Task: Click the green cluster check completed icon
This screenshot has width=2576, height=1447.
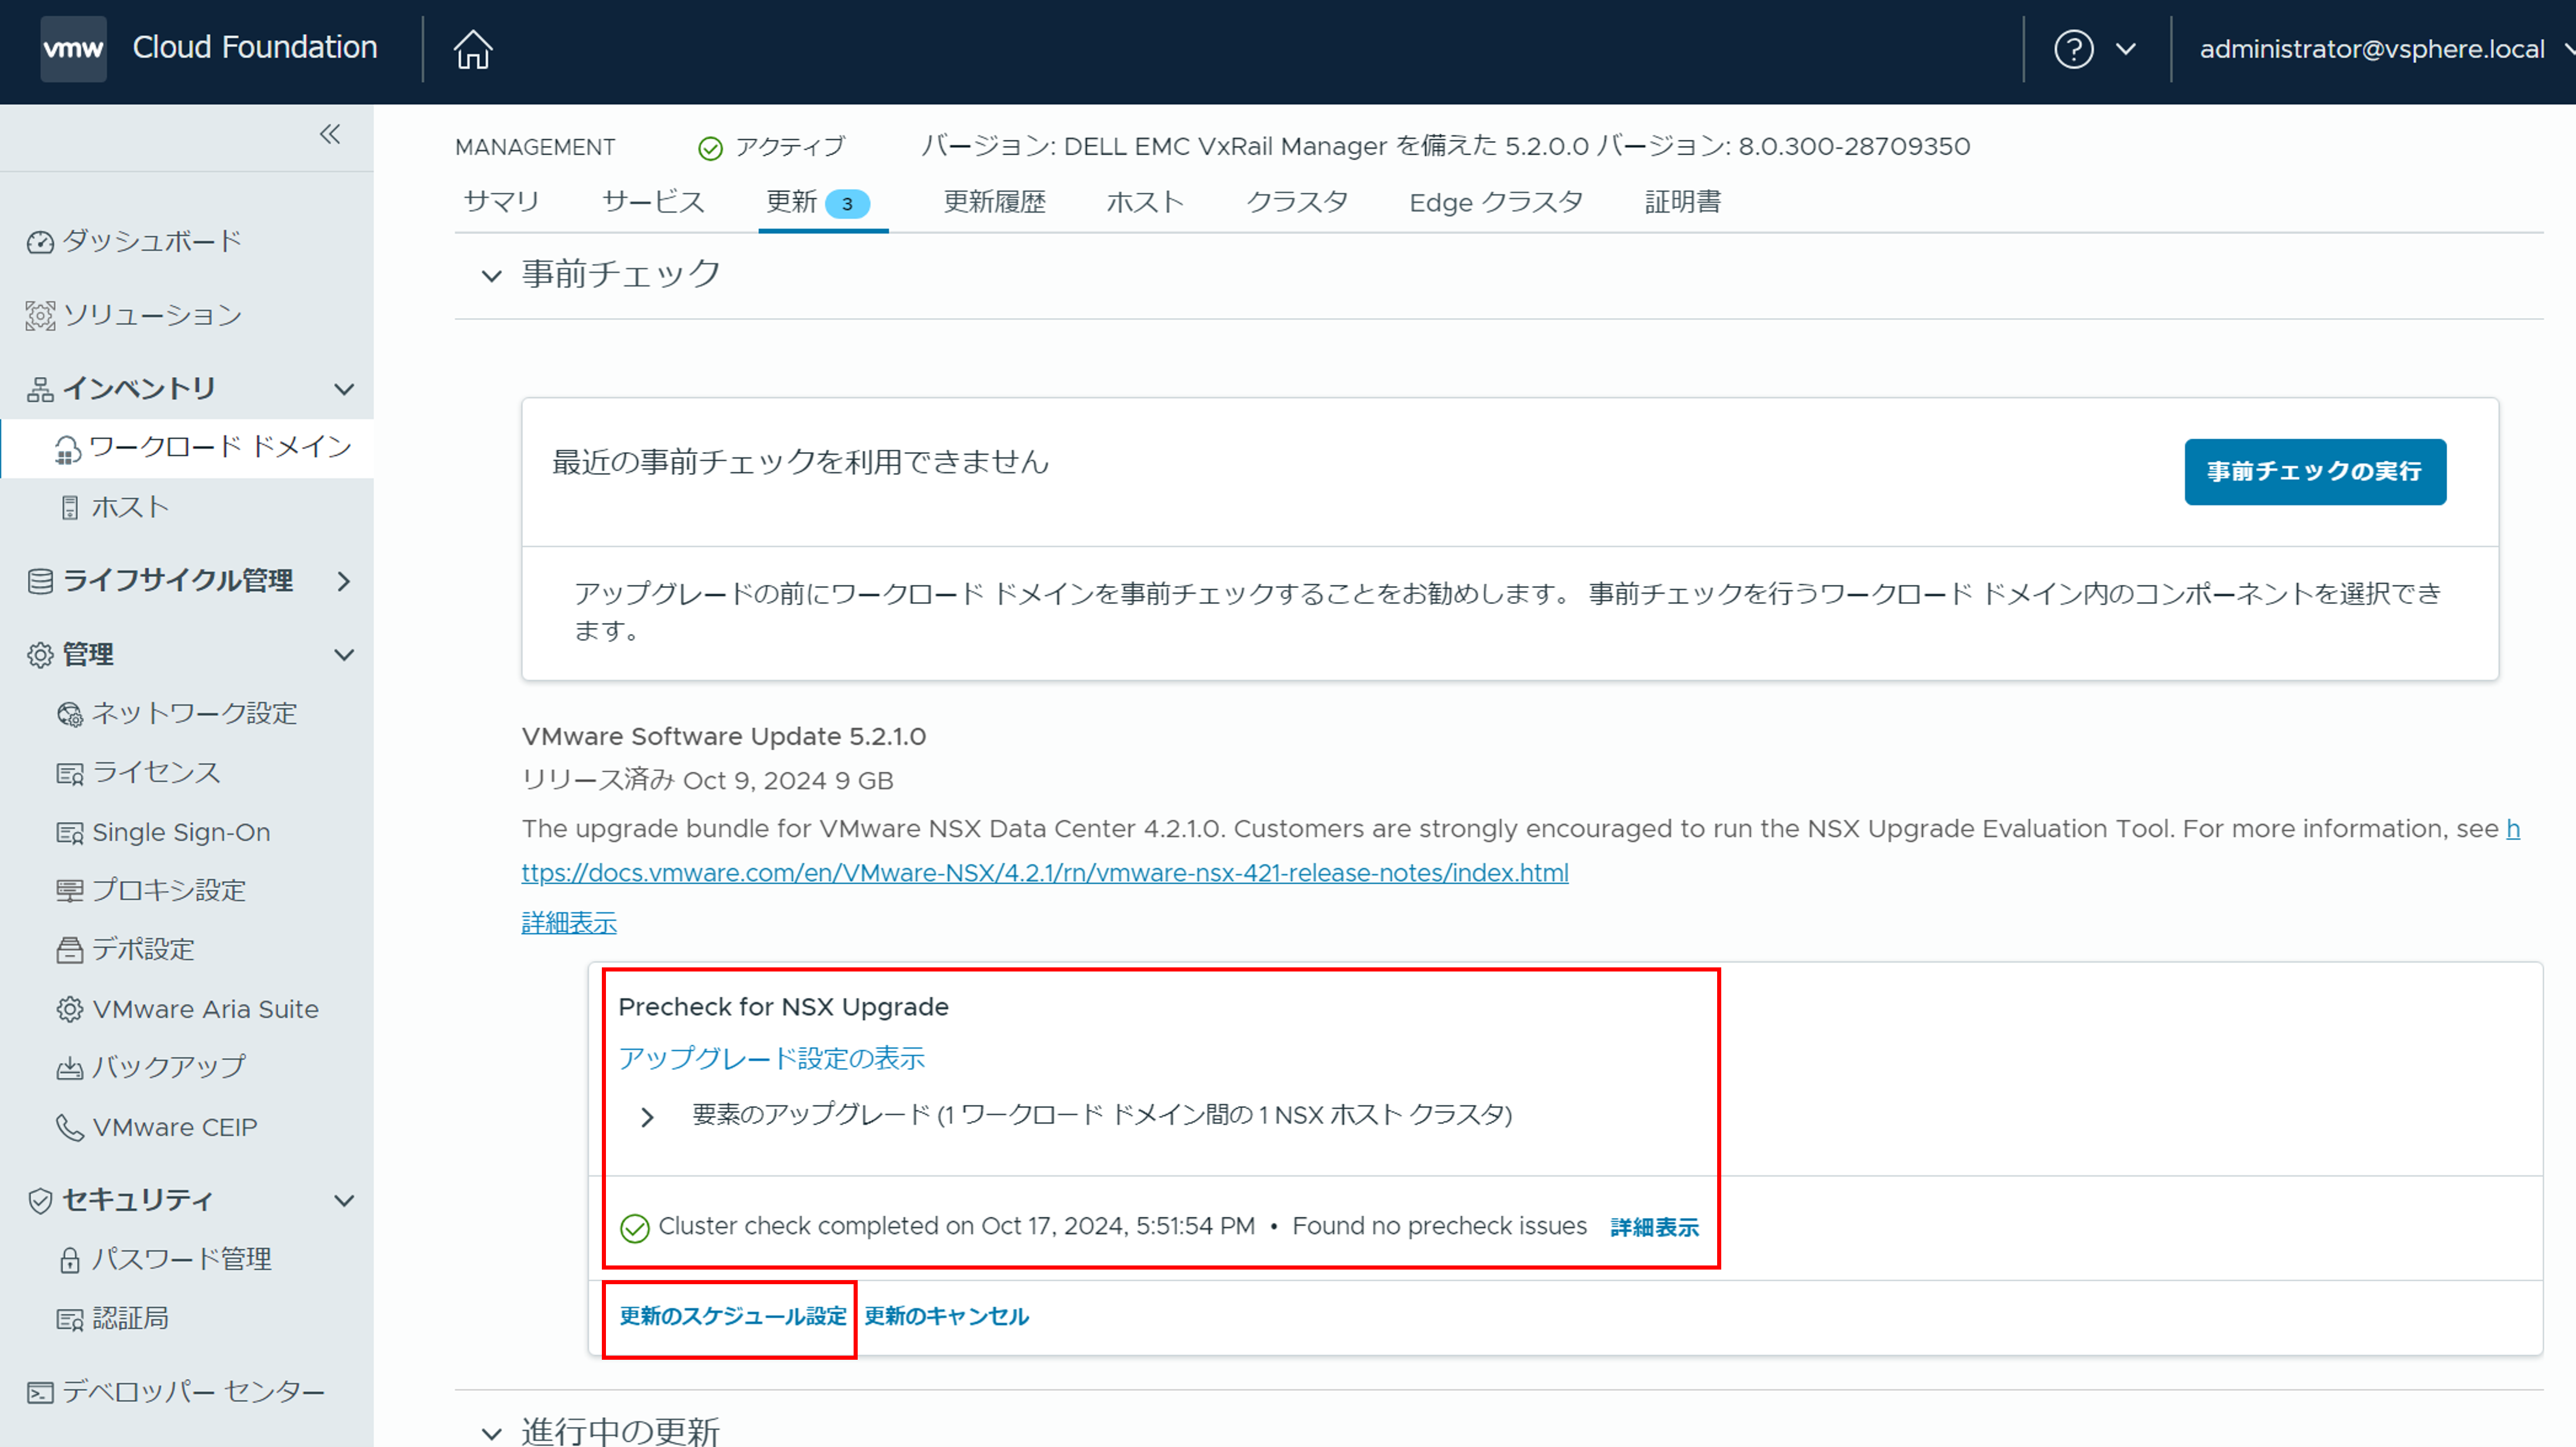Action: pyautogui.click(x=635, y=1228)
